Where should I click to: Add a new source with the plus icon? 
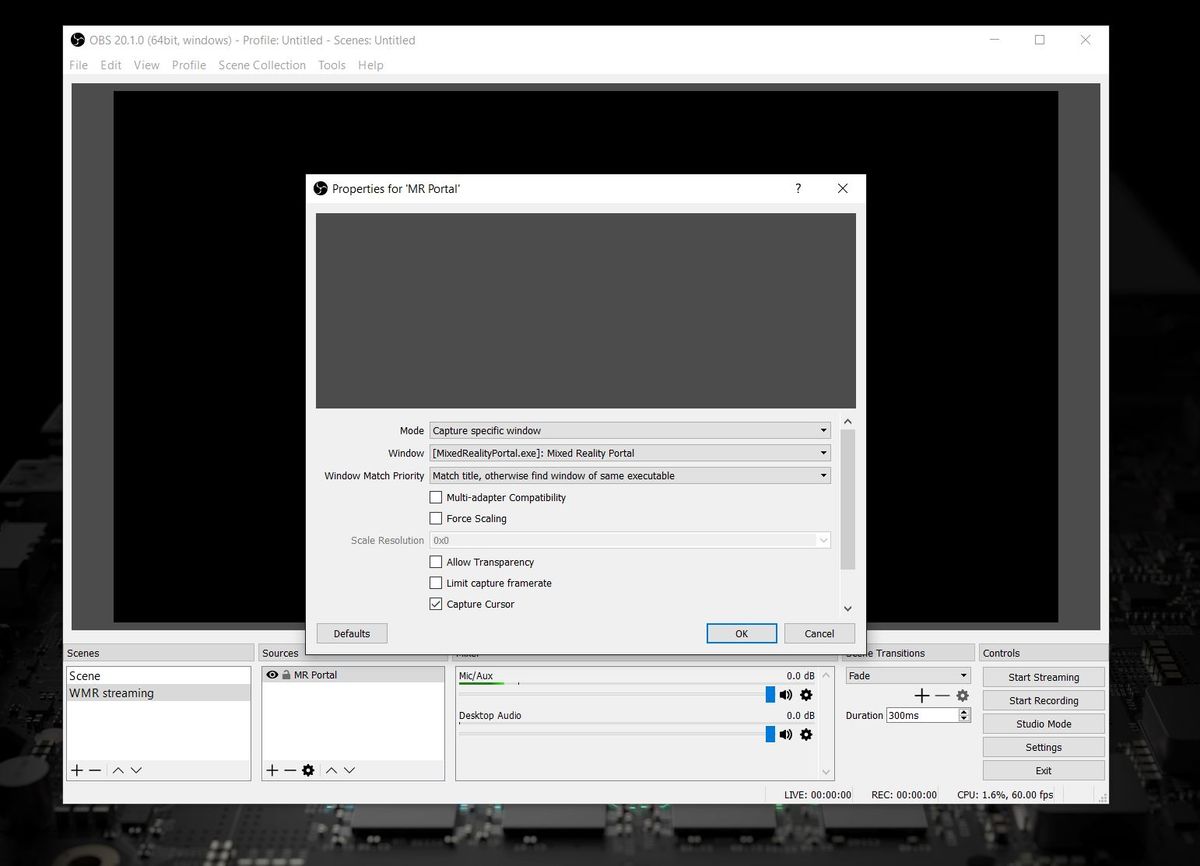click(x=271, y=770)
